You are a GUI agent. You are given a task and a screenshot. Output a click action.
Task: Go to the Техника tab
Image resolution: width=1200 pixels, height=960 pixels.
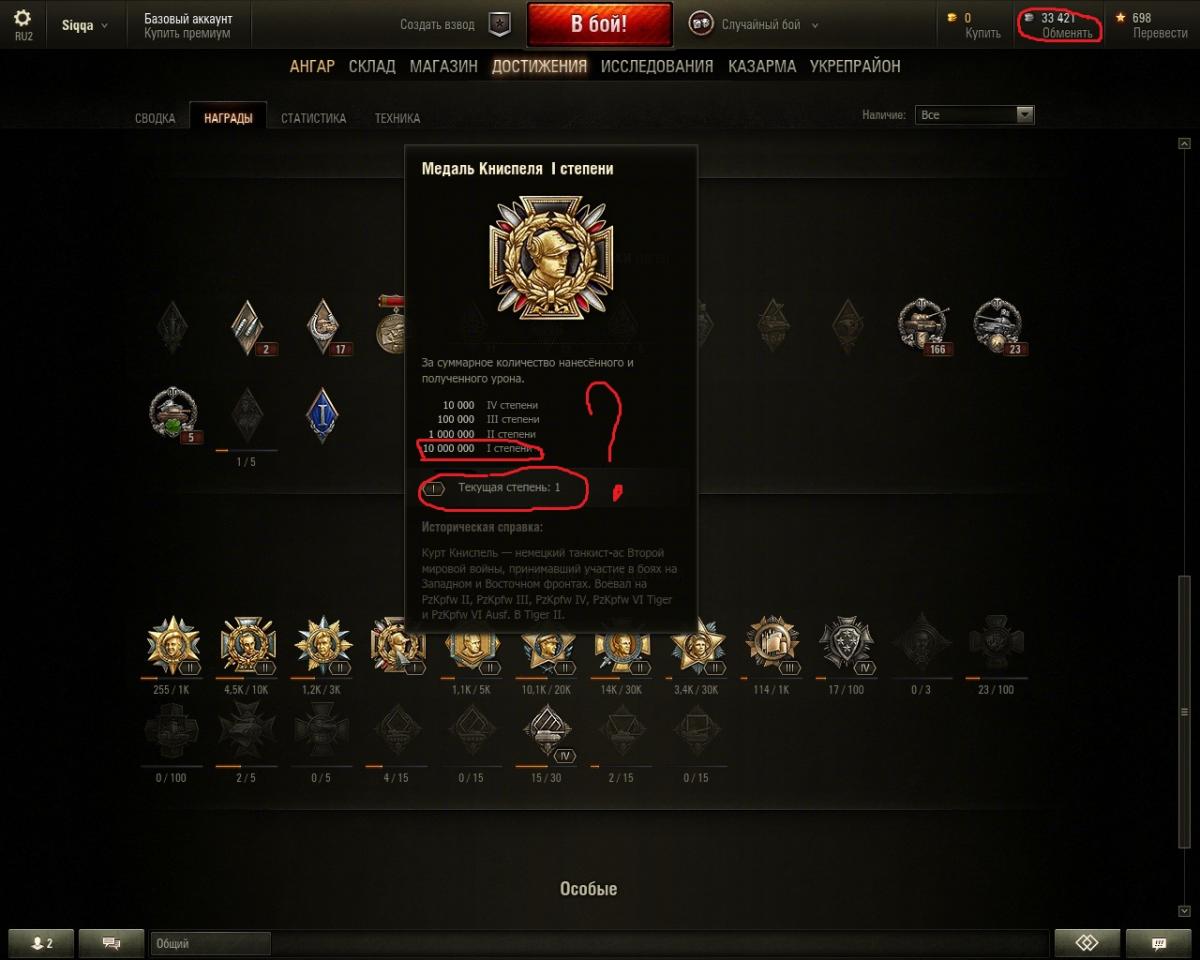click(397, 118)
